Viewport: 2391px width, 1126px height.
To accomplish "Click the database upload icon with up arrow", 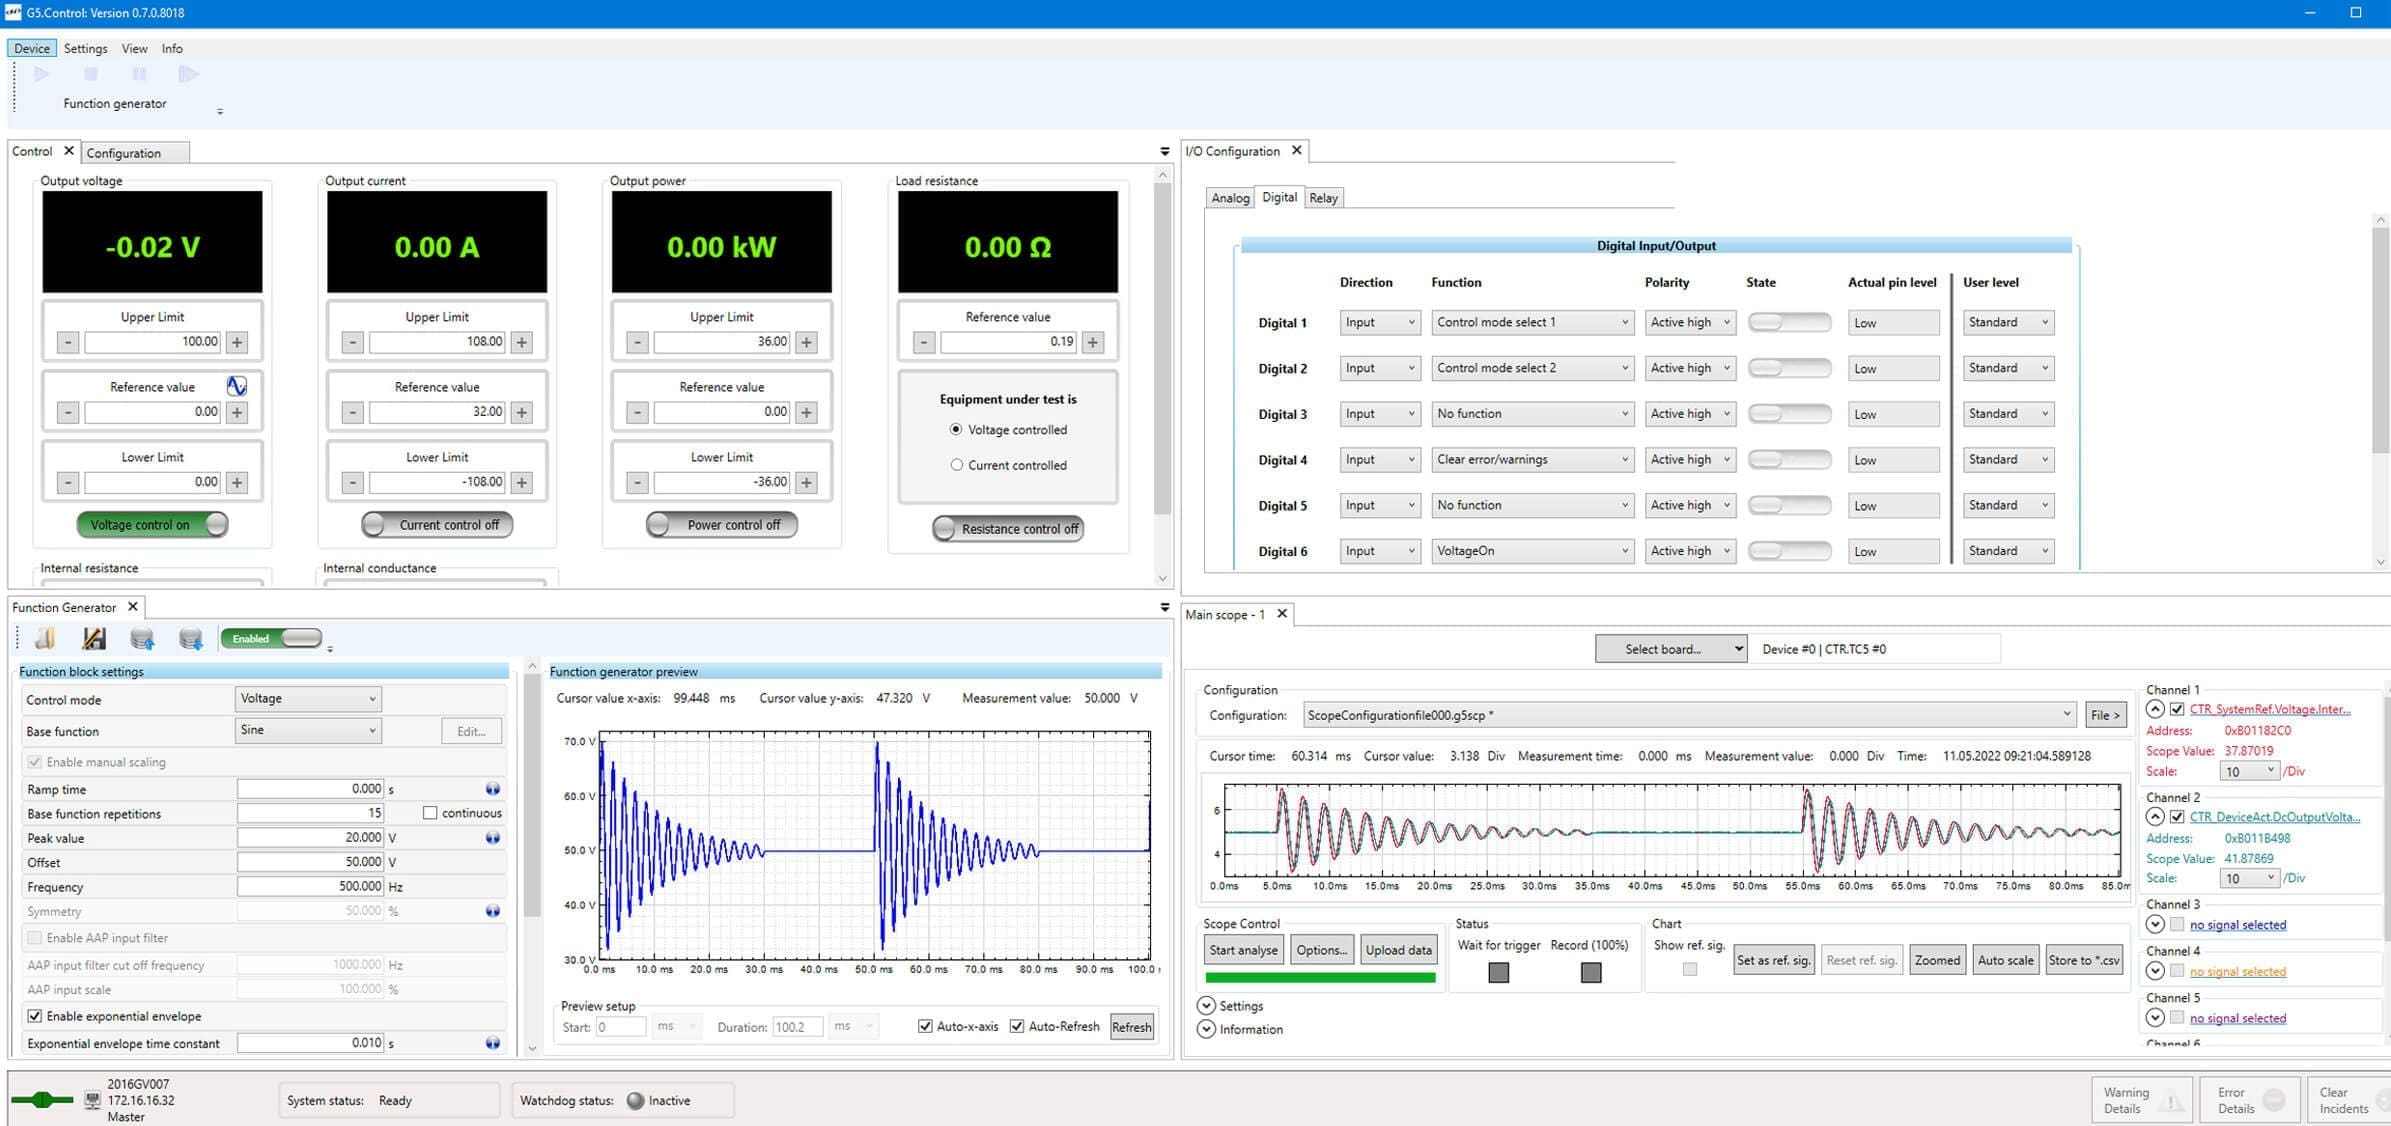I will pos(142,638).
